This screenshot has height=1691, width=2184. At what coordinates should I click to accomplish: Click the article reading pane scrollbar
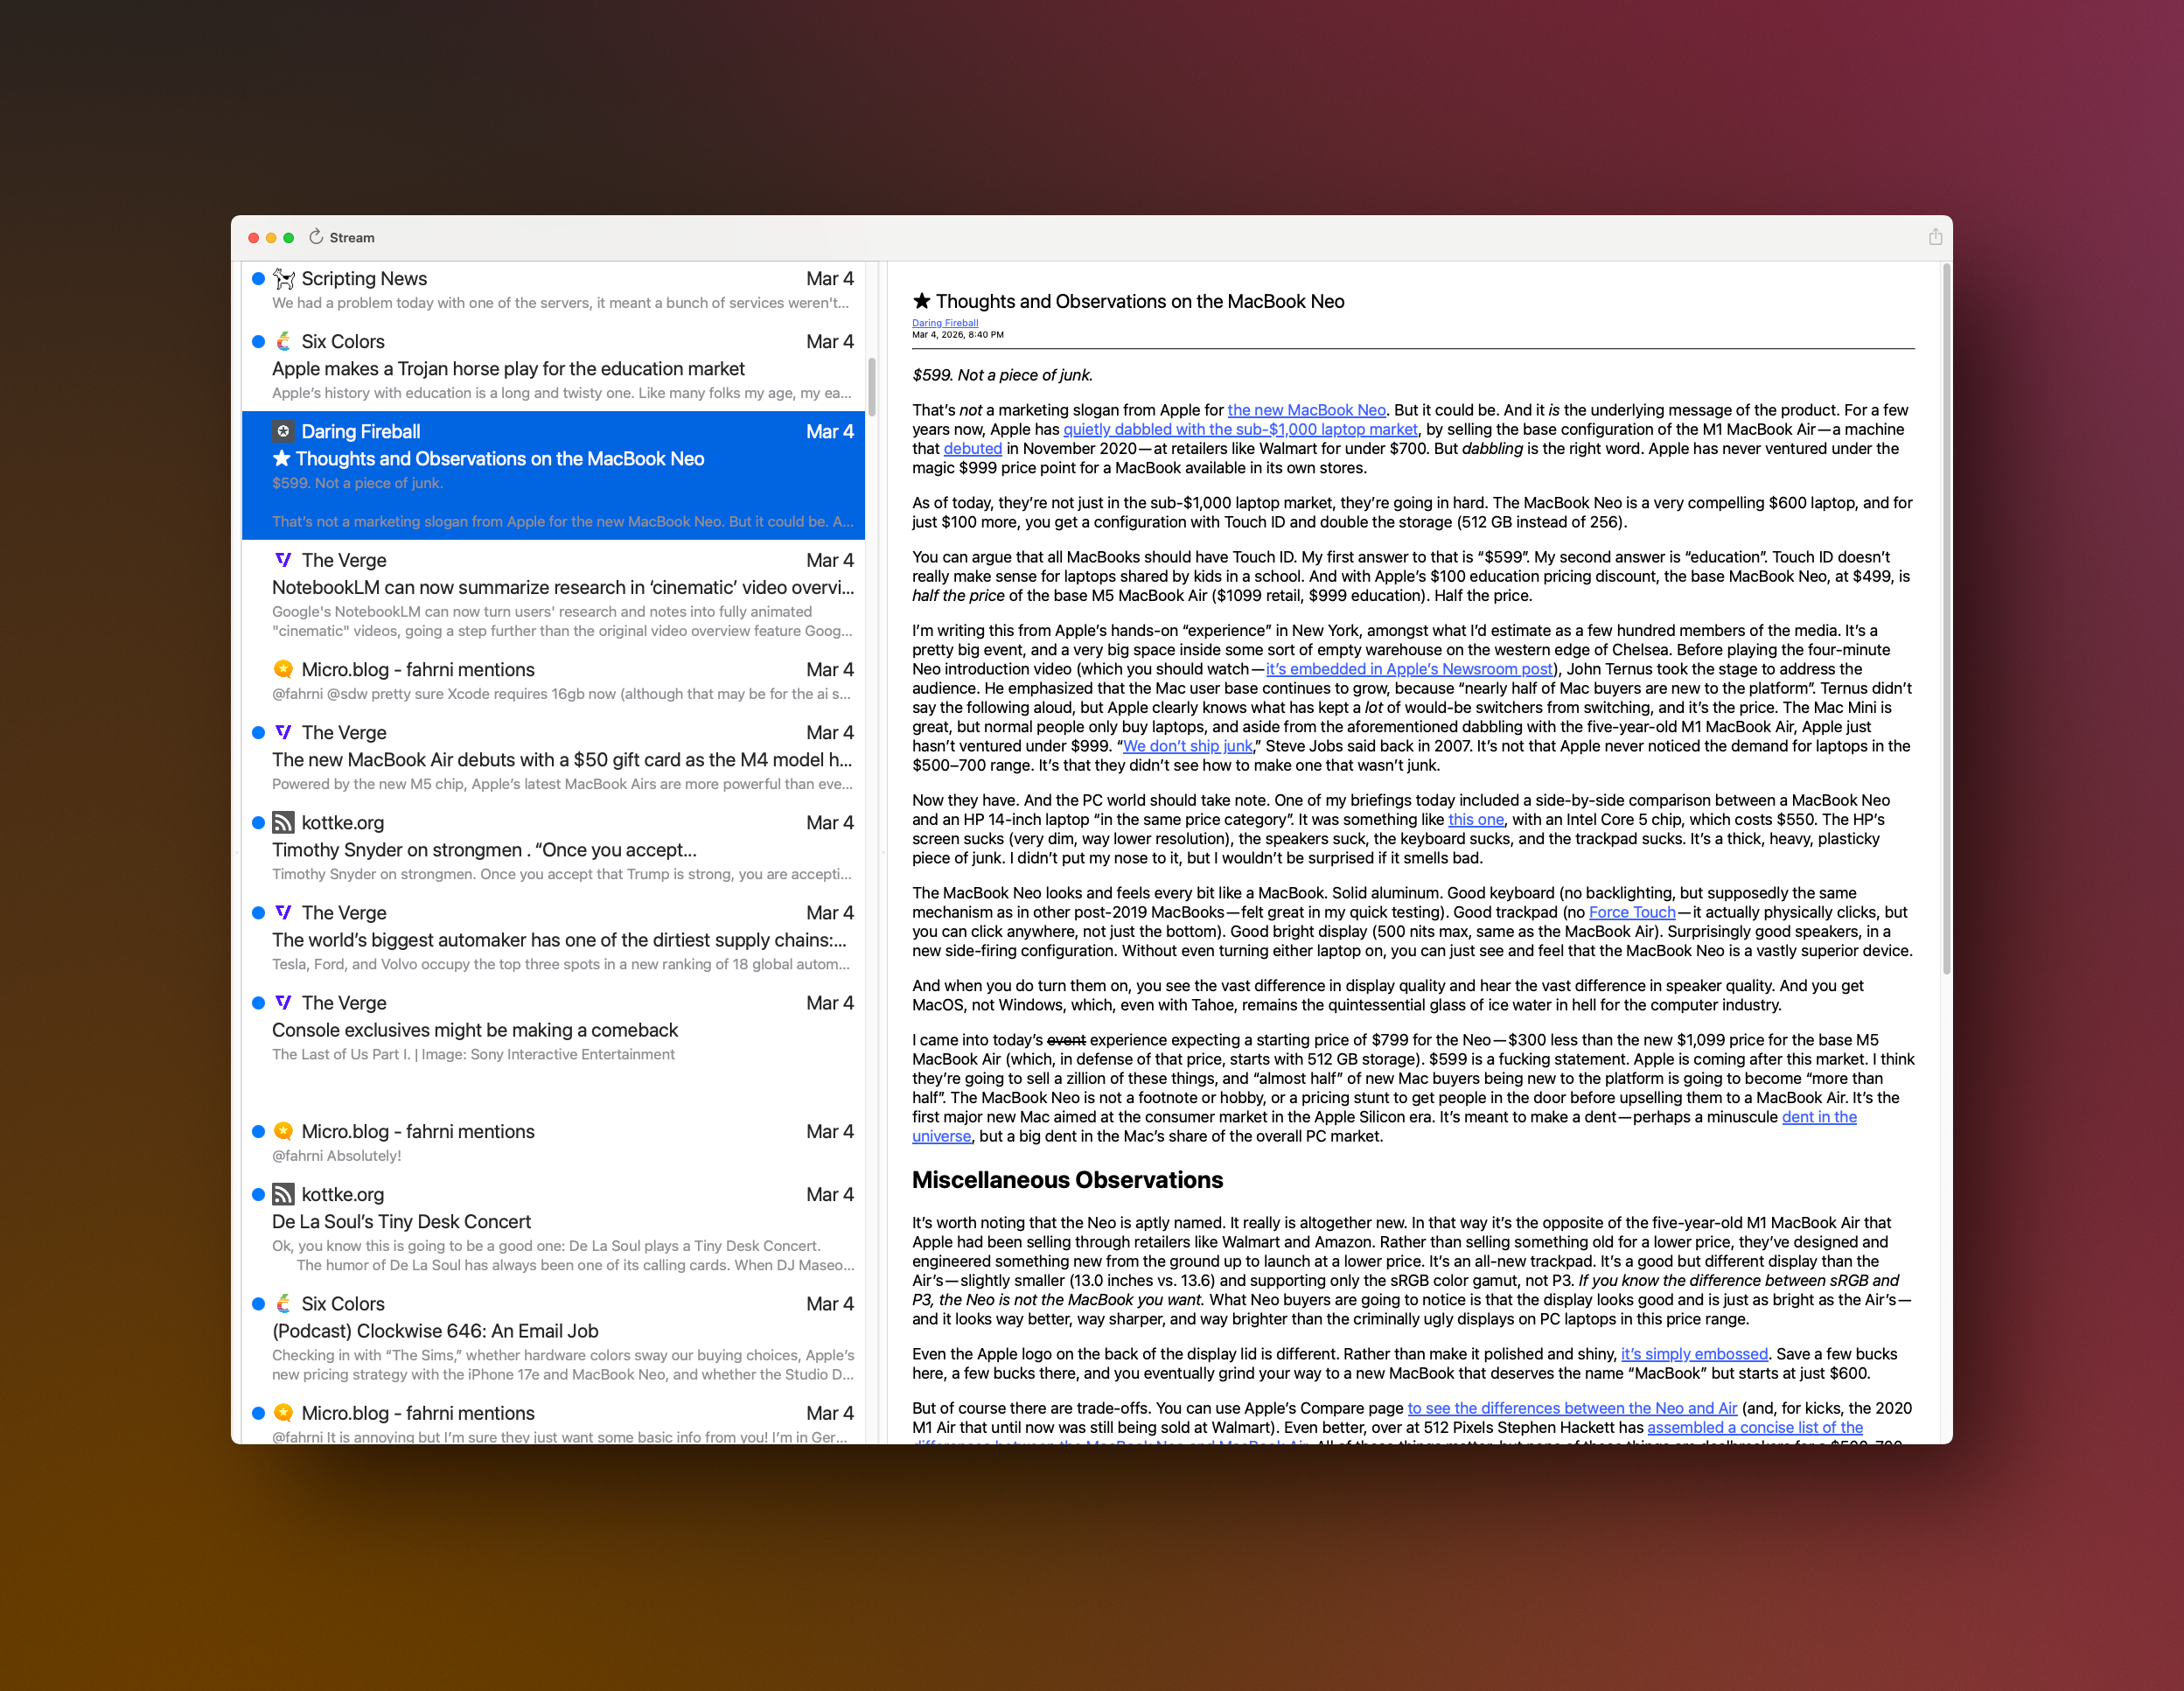click(1945, 620)
